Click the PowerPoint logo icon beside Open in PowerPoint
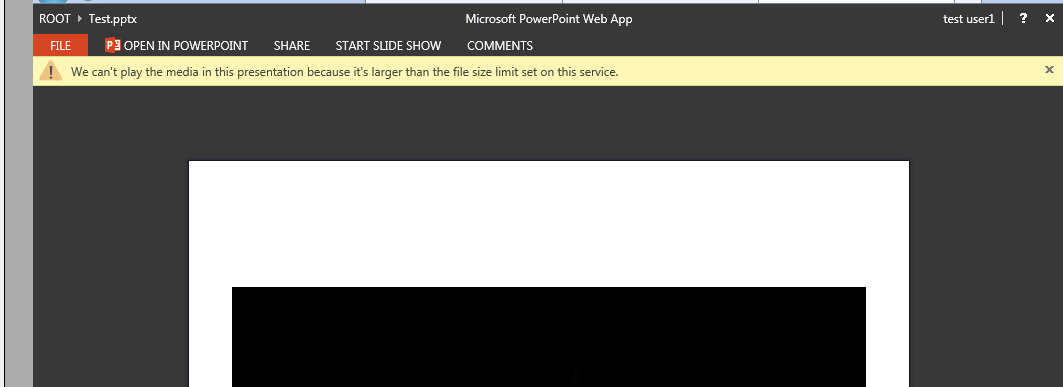Image resolution: width=1063 pixels, height=387 pixels. 113,45
